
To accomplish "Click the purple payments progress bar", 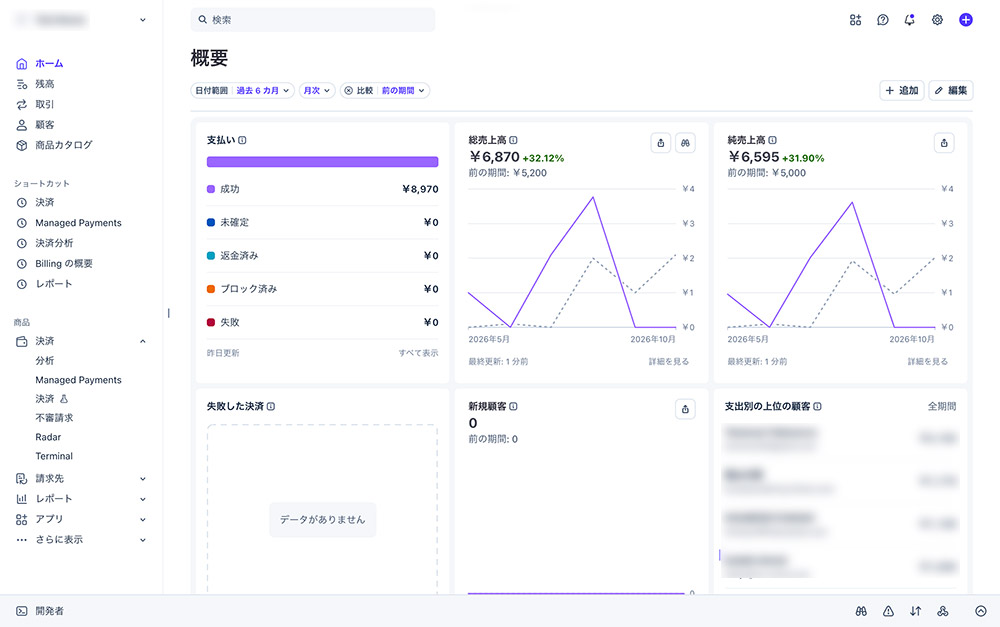I will [323, 162].
